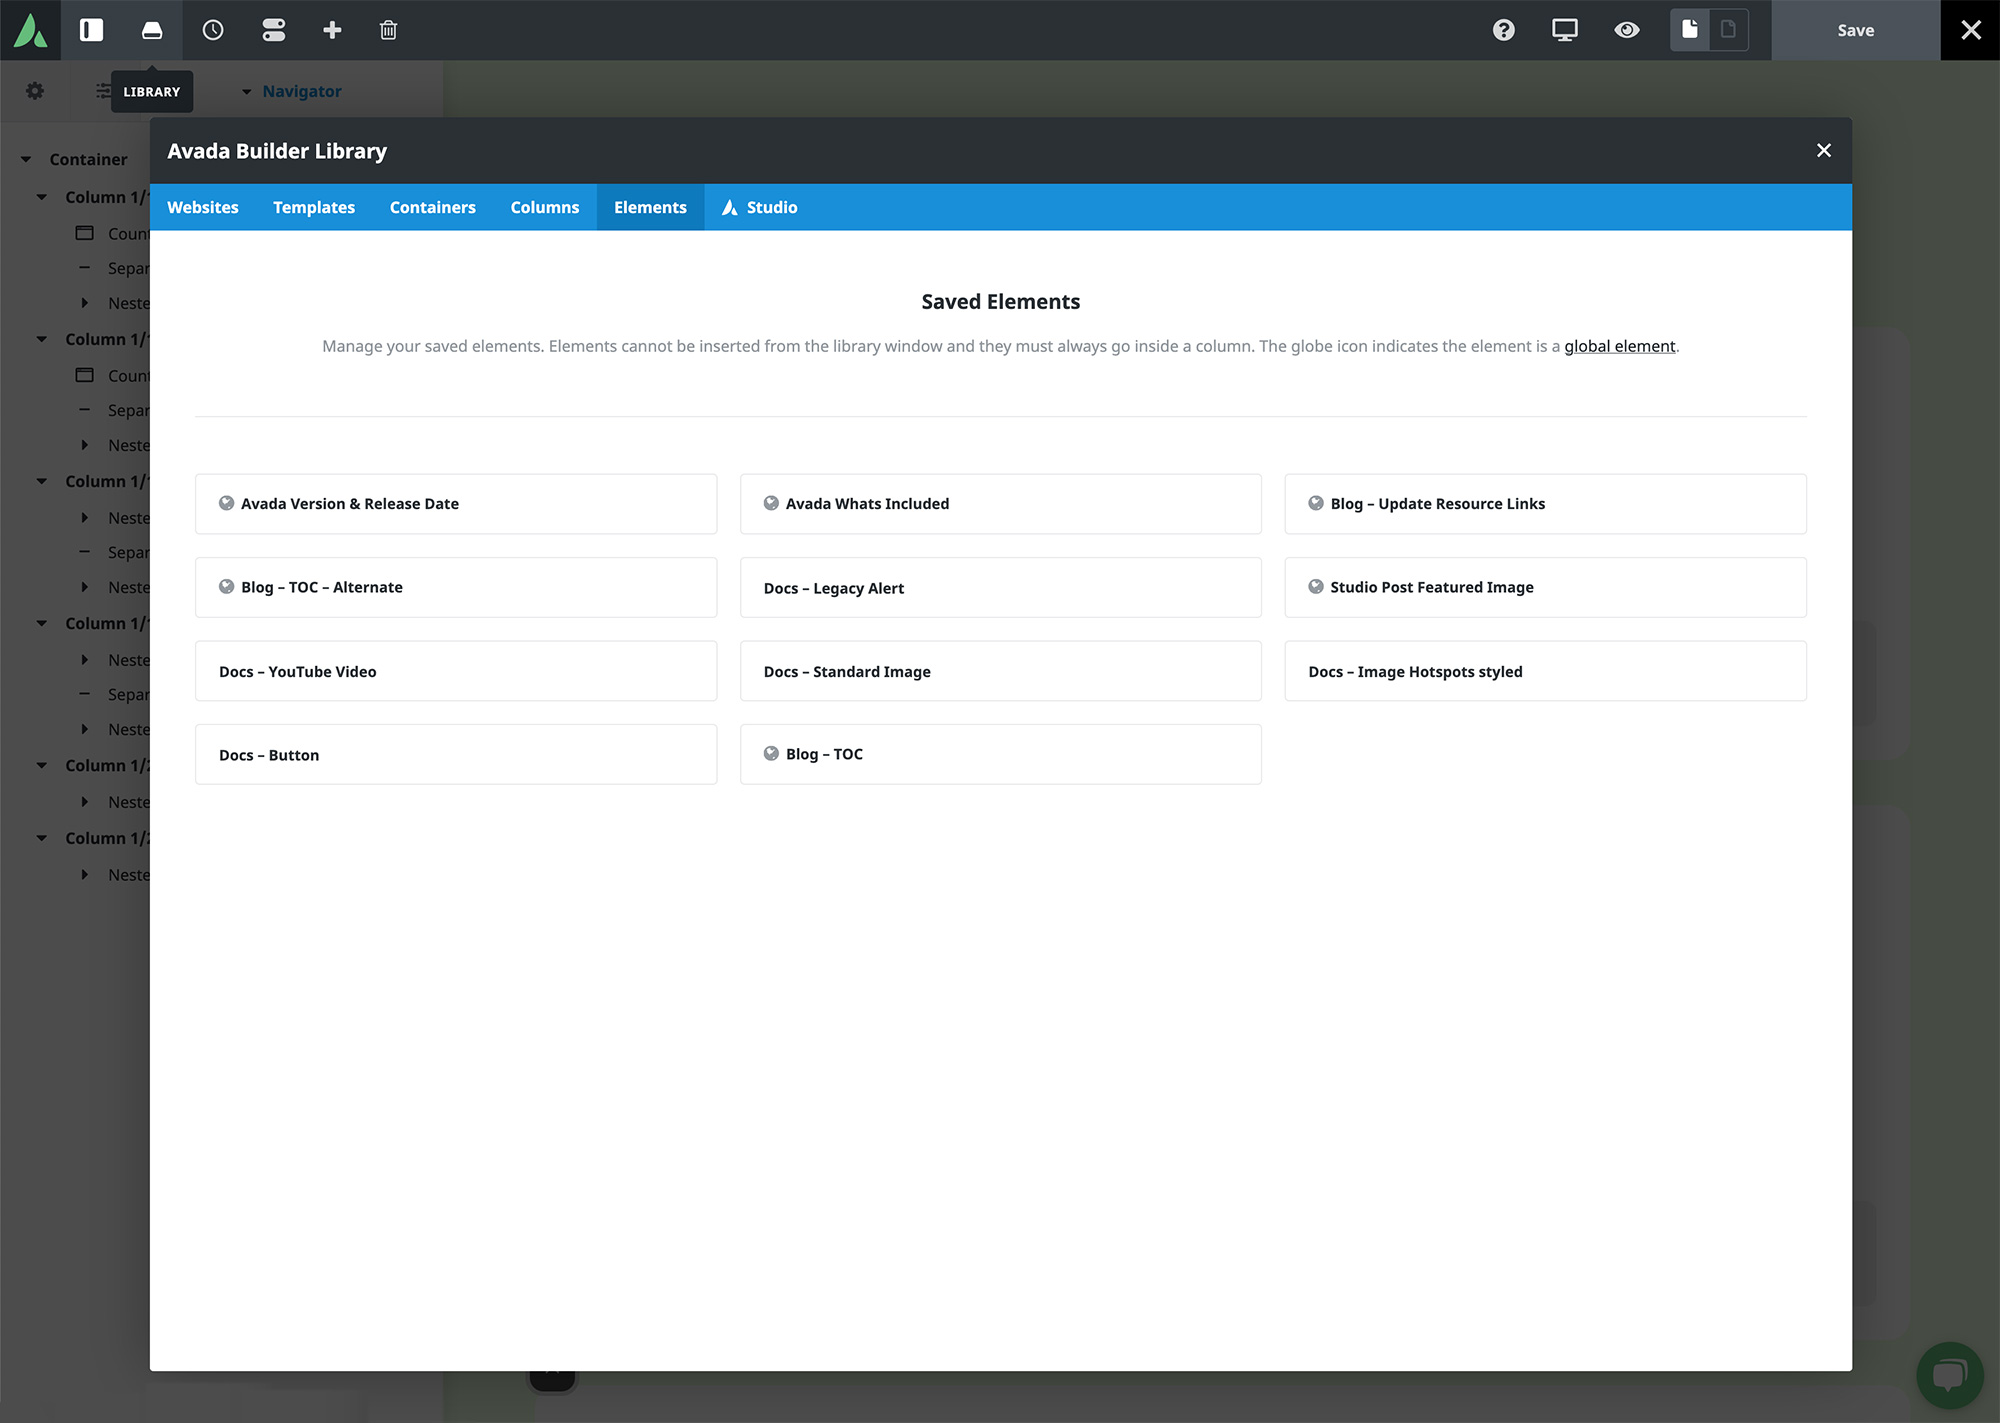
Task: Open the global element link
Action: [x=1619, y=346]
